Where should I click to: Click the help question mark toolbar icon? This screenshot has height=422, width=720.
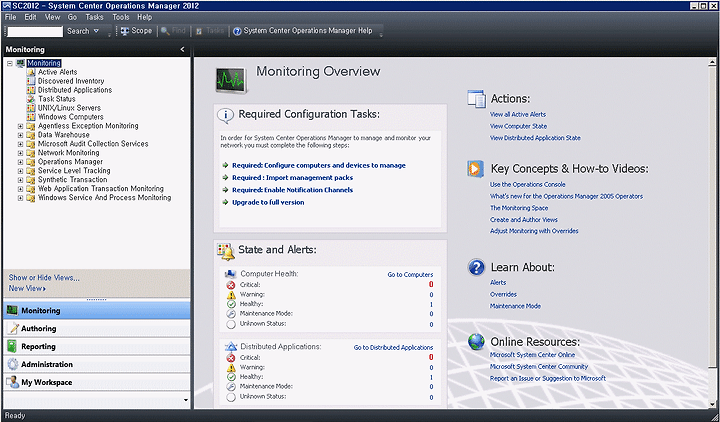click(x=237, y=31)
